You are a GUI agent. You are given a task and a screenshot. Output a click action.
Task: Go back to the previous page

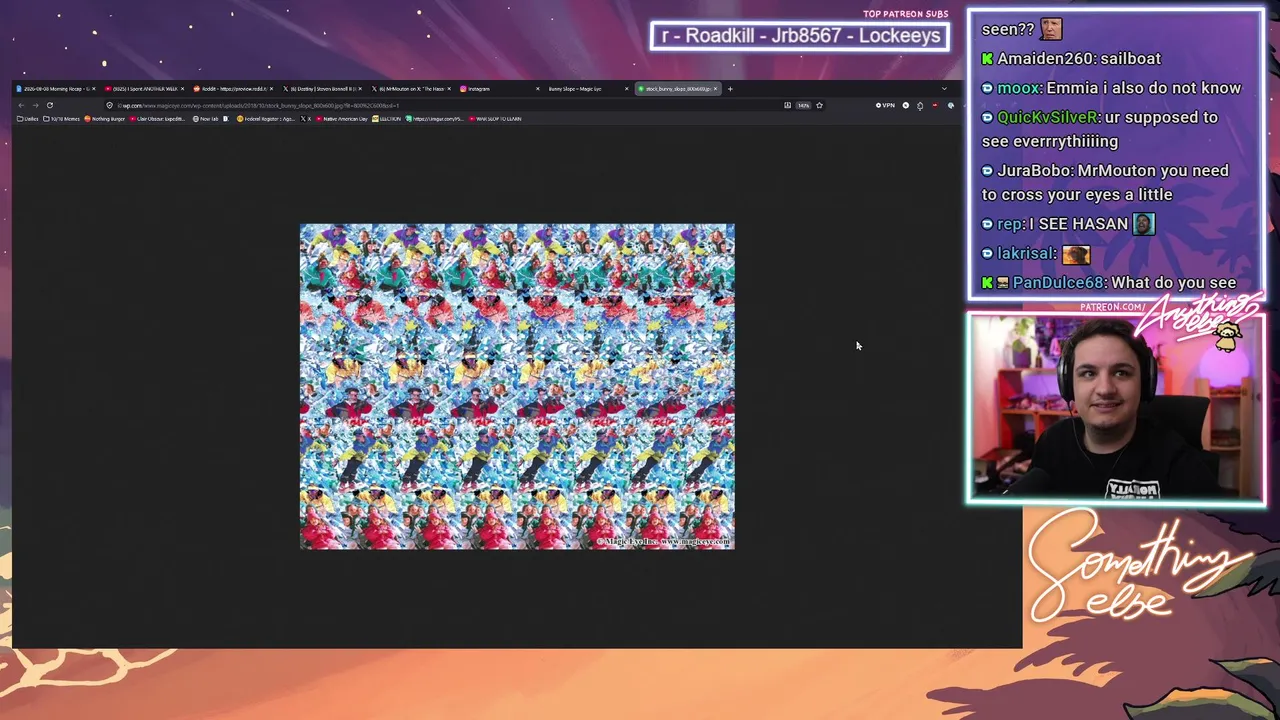[x=21, y=105]
